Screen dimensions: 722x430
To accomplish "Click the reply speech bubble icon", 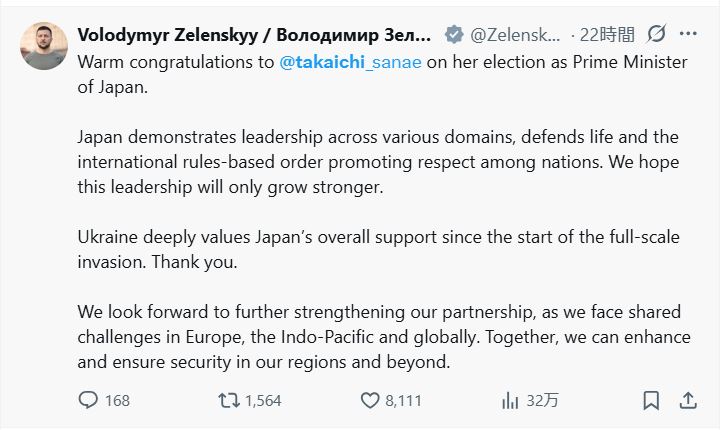I will (x=88, y=400).
